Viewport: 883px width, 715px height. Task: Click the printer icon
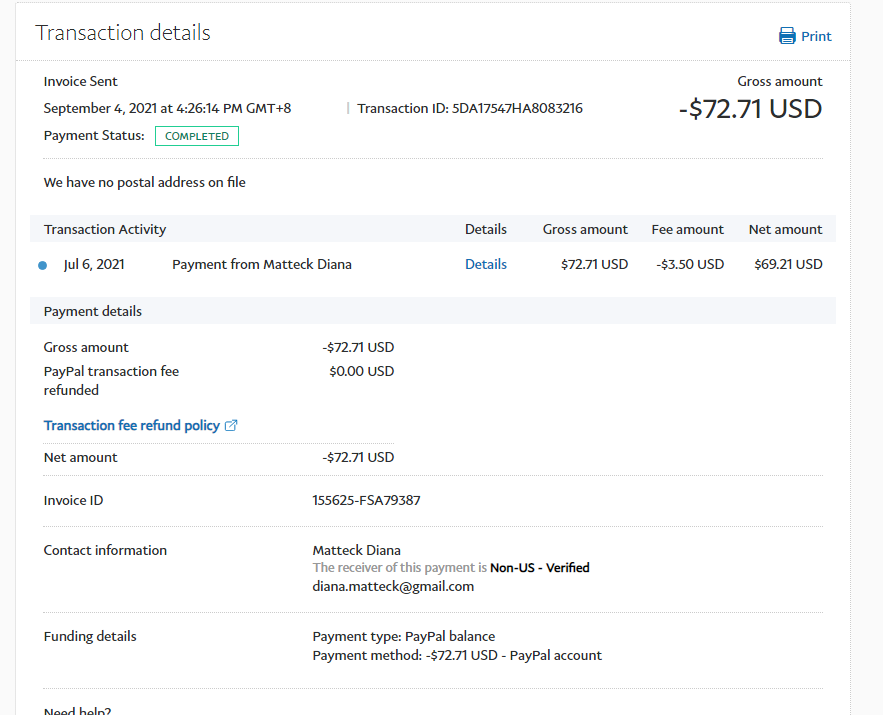click(x=787, y=36)
